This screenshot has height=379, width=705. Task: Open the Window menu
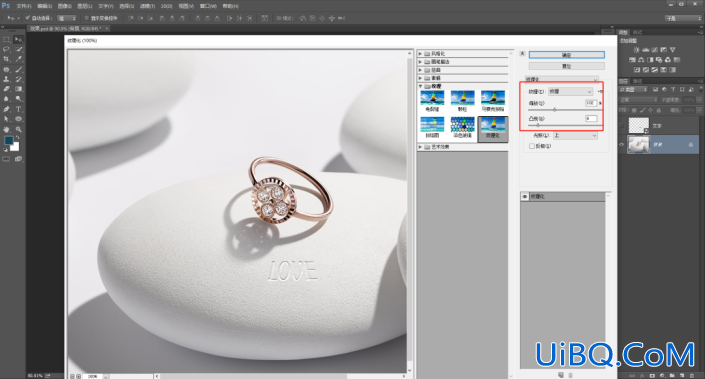point(208,6)
